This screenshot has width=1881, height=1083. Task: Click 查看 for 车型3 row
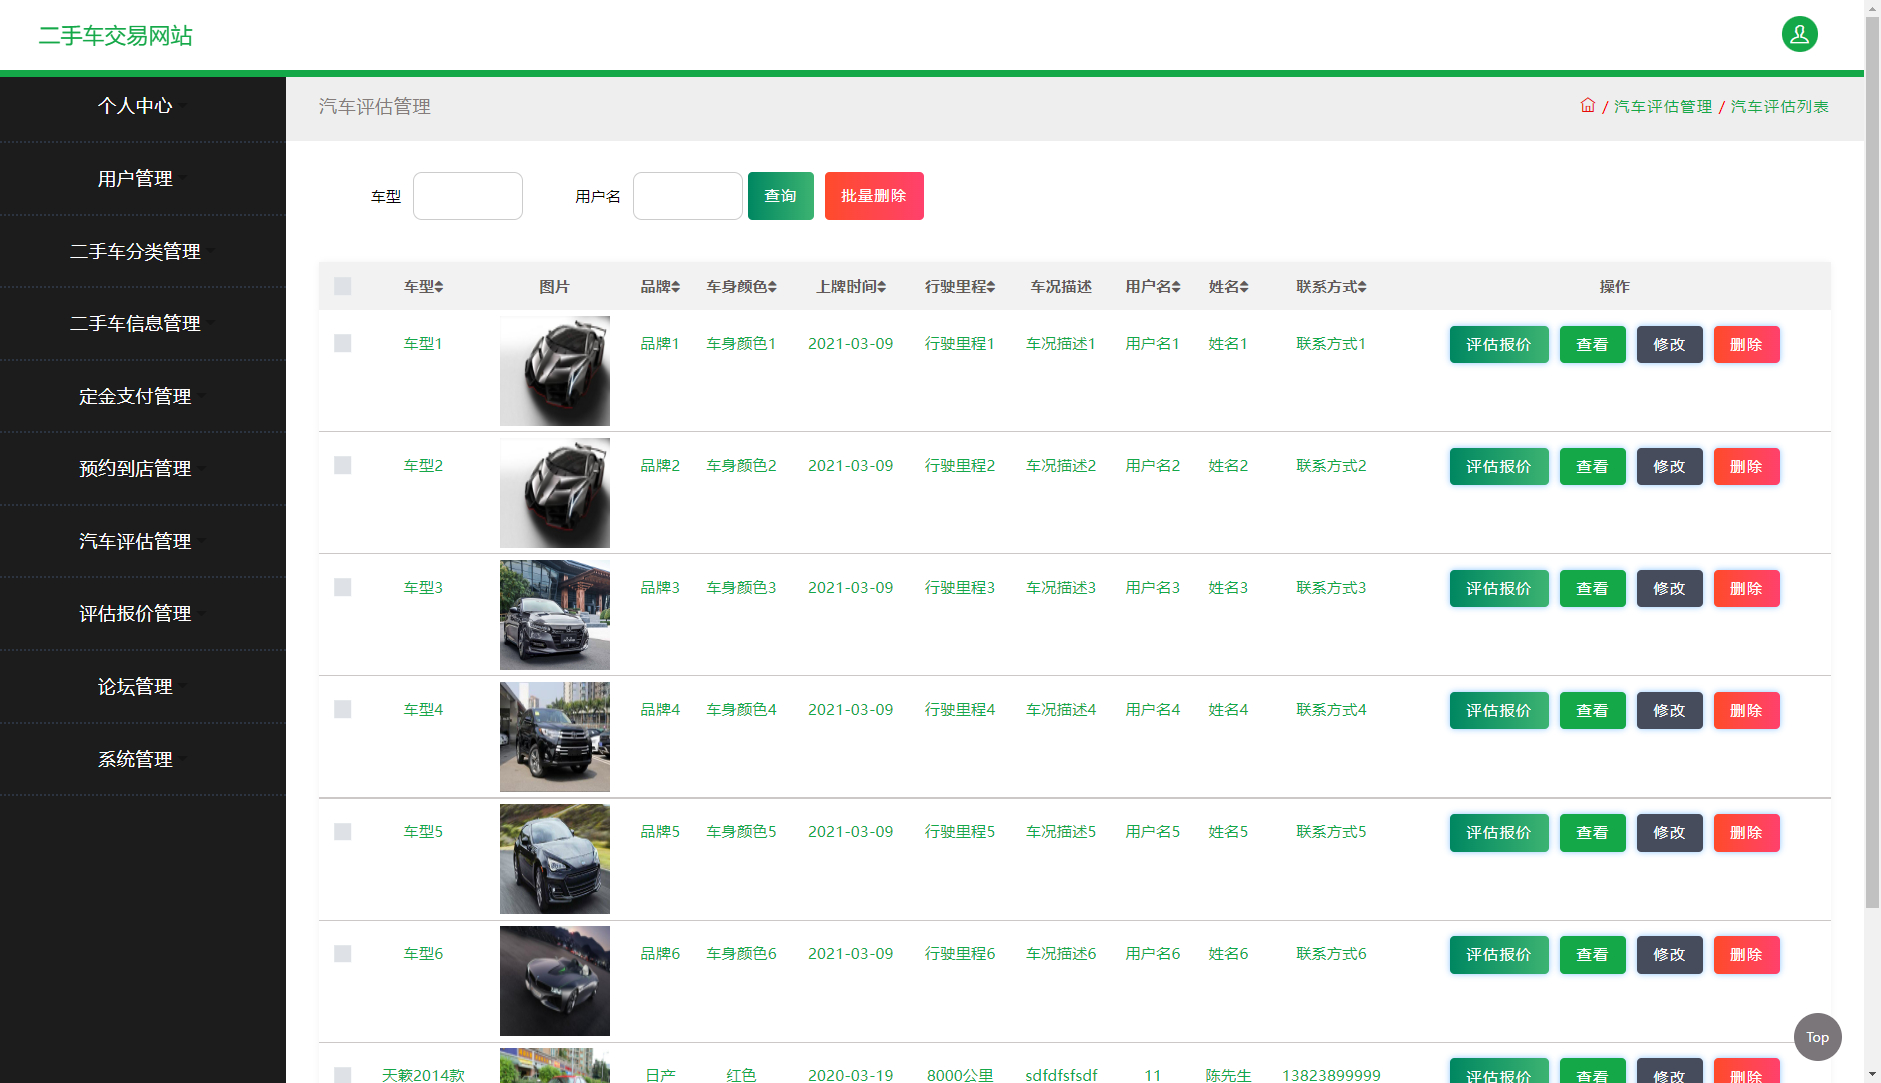tap(1592, 588)
